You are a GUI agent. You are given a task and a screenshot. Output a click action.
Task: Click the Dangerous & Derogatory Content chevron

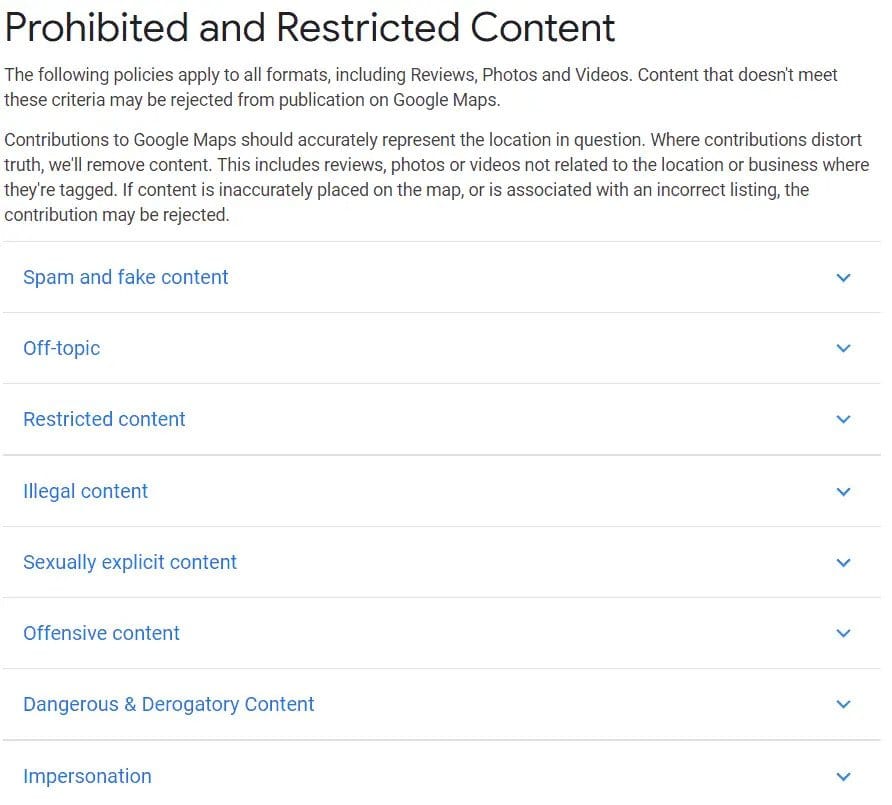[x=843, y=705]
